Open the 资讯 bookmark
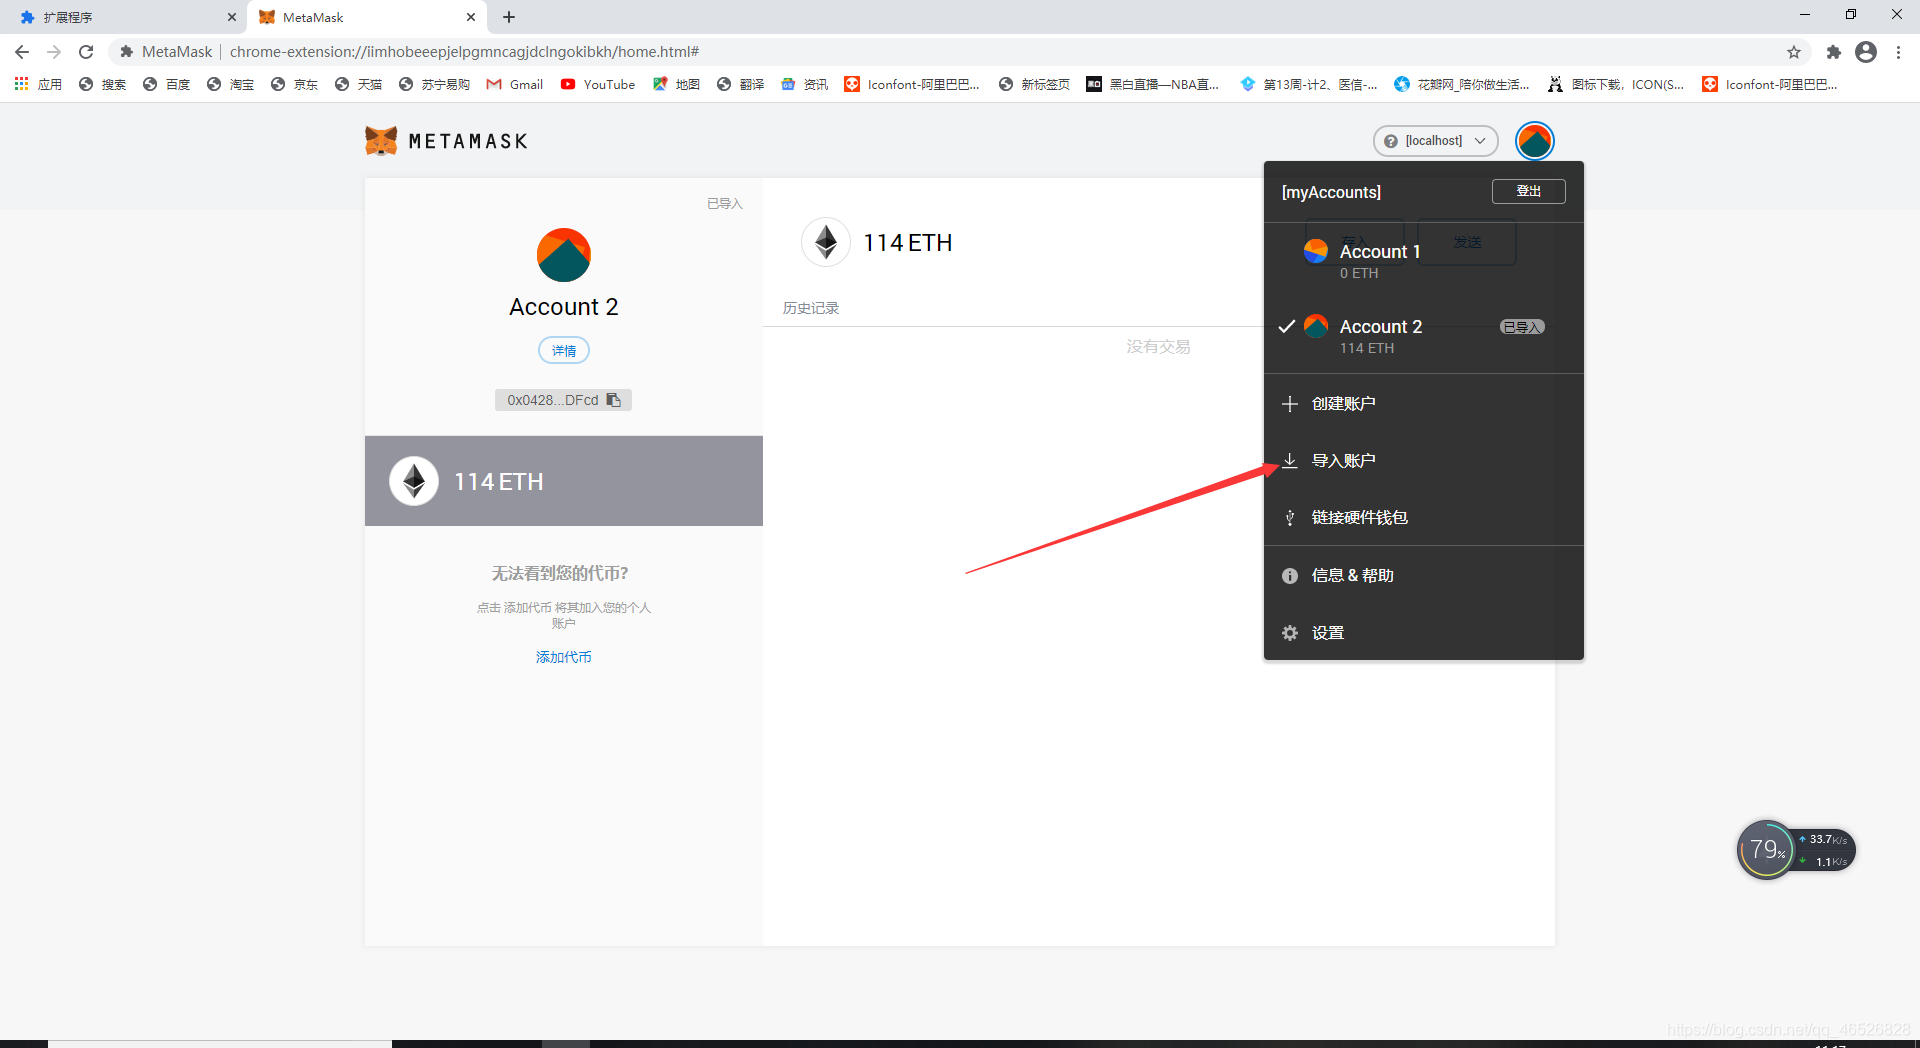The width and height of the screenshot is (1920, 1048). tap(804, 84)
